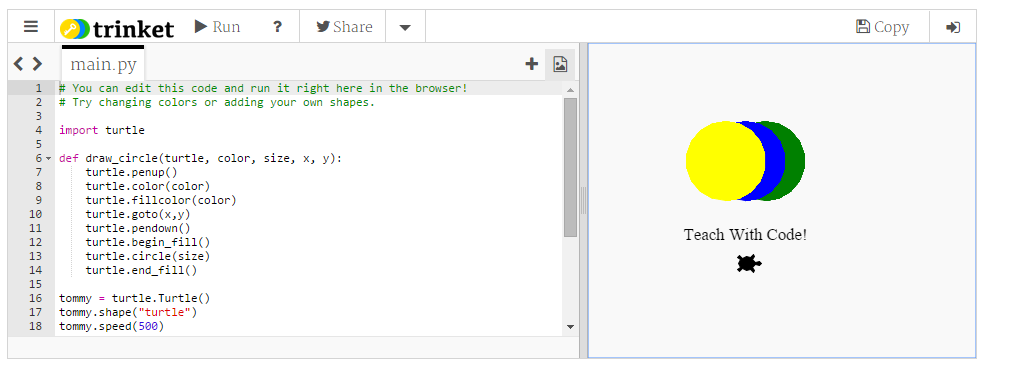Screen dimensions: 1023x377
Task: Click line 'turtle.goto(x,y)'
Action: 138,214
